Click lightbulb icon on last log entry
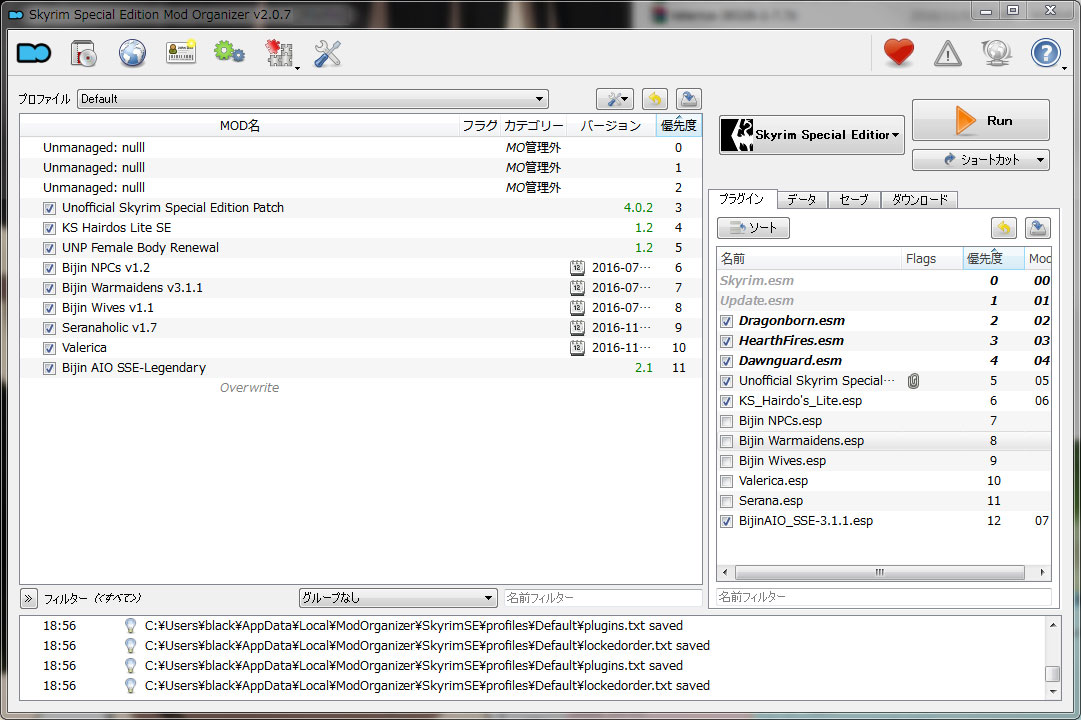The height and width of the screenshot is (720, 1081). [x=130, y=686]
